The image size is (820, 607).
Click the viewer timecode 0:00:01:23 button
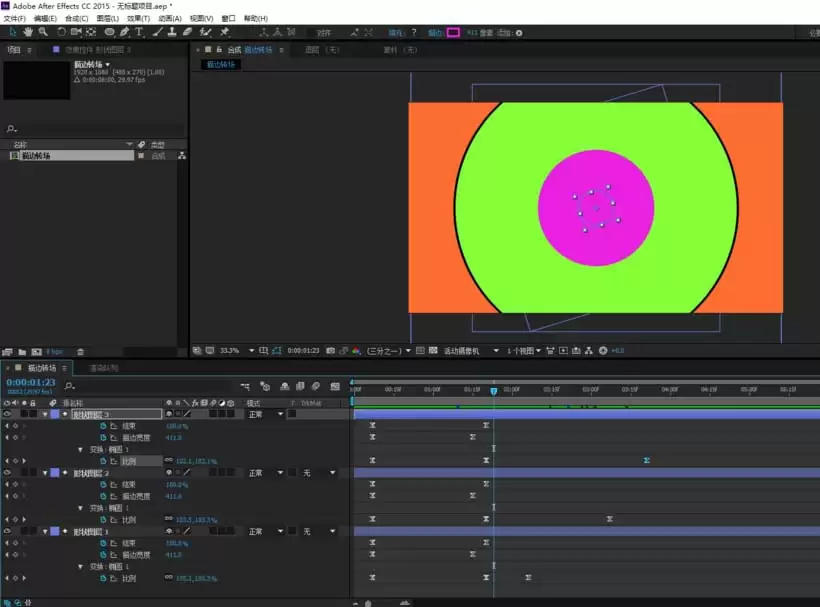coord(303,350)
